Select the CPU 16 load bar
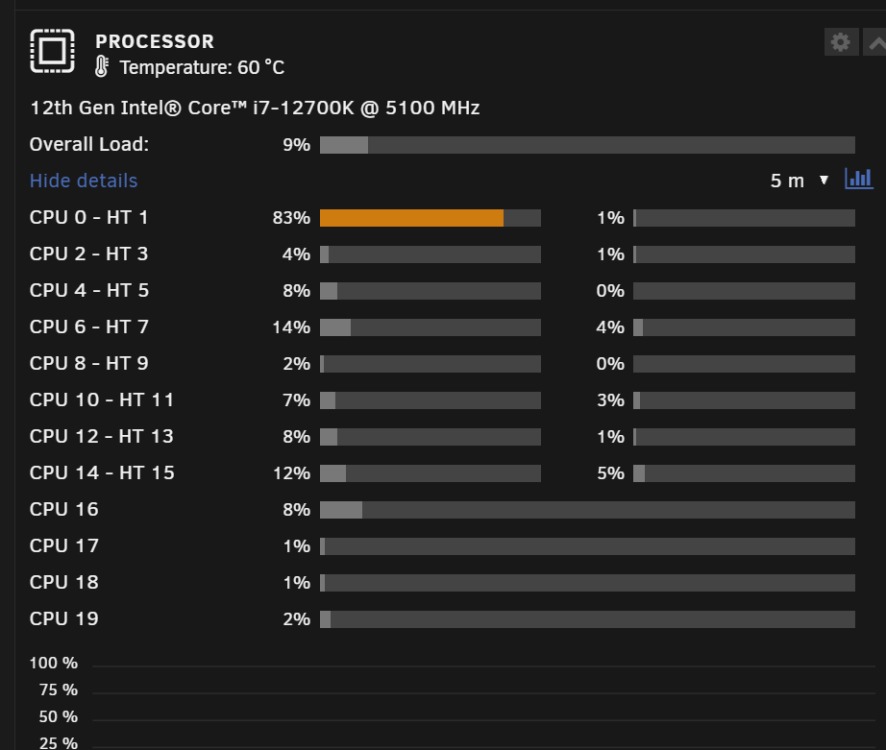 click(x=587, y=510)
